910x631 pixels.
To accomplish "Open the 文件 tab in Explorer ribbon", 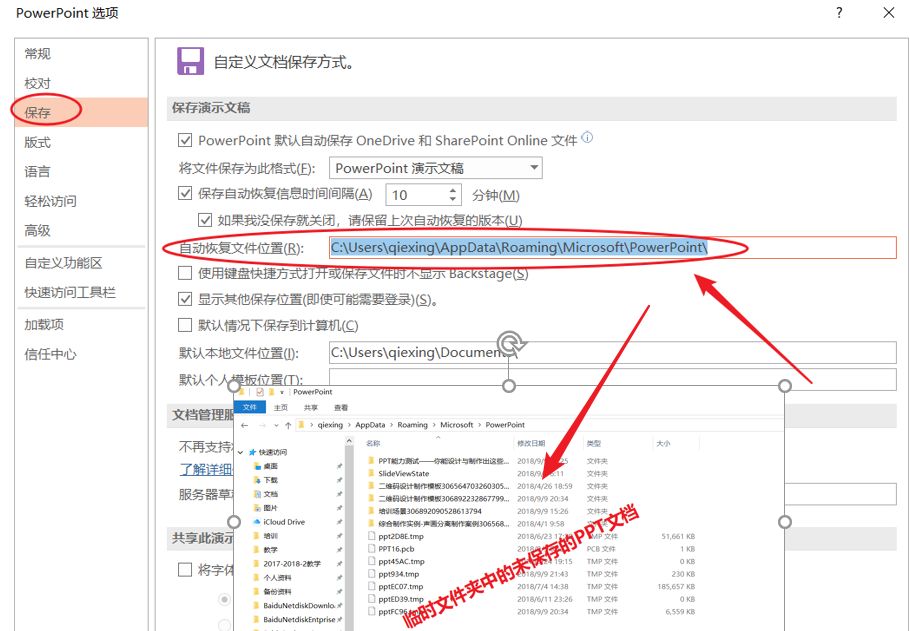I will click(250, 407).
